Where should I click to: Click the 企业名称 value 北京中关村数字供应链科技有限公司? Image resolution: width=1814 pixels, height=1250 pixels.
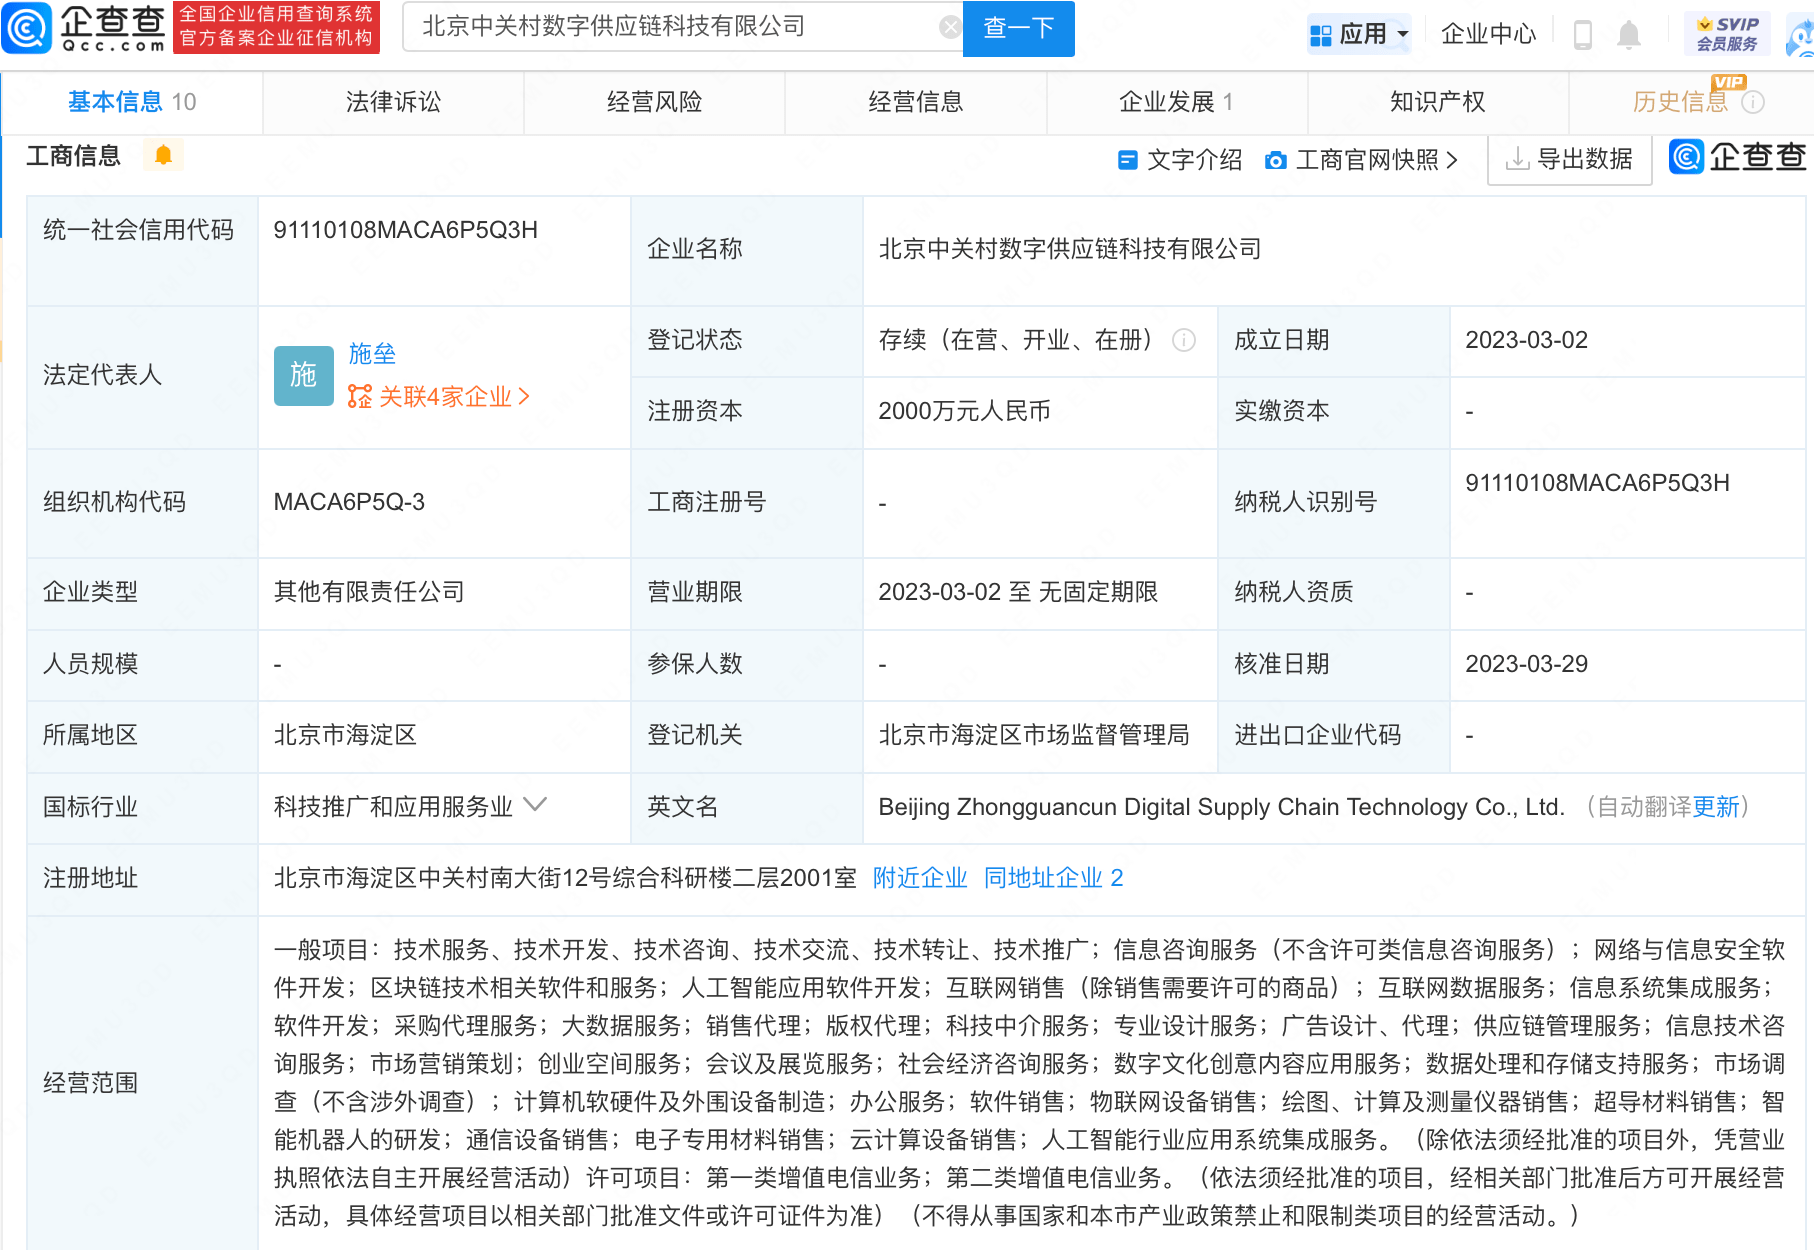(1069, 249)
